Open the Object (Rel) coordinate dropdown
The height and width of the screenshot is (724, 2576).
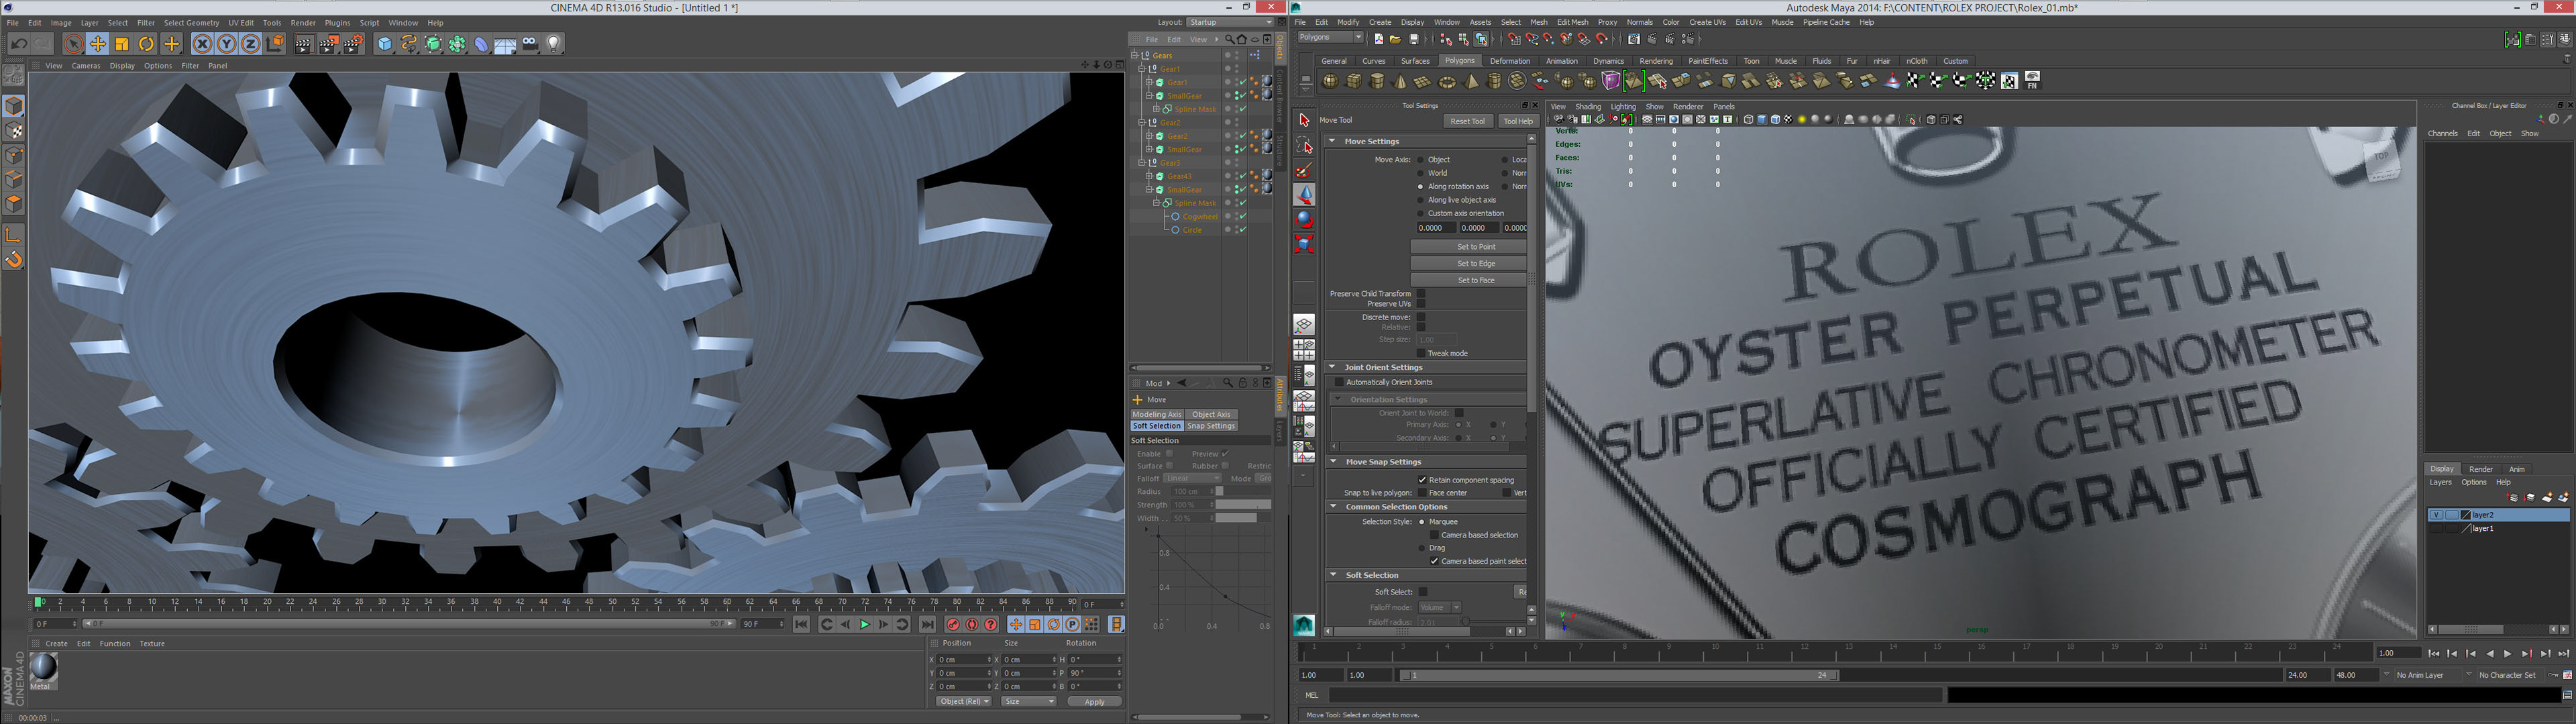click(963, 701)
